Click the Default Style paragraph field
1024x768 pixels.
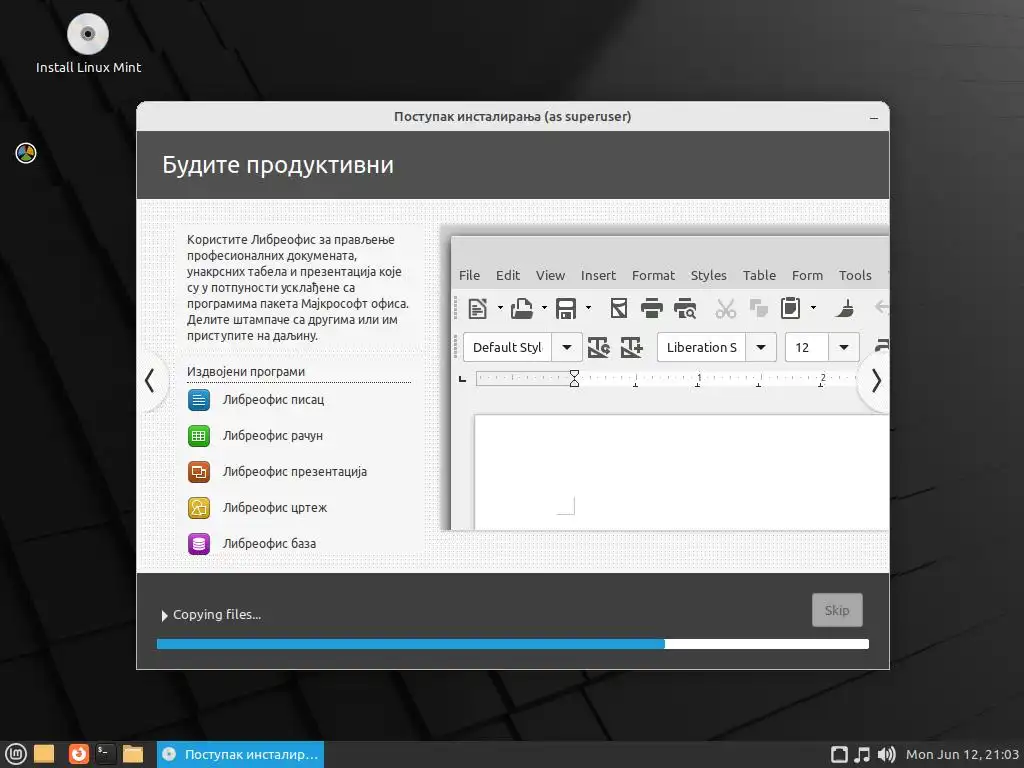507,347
